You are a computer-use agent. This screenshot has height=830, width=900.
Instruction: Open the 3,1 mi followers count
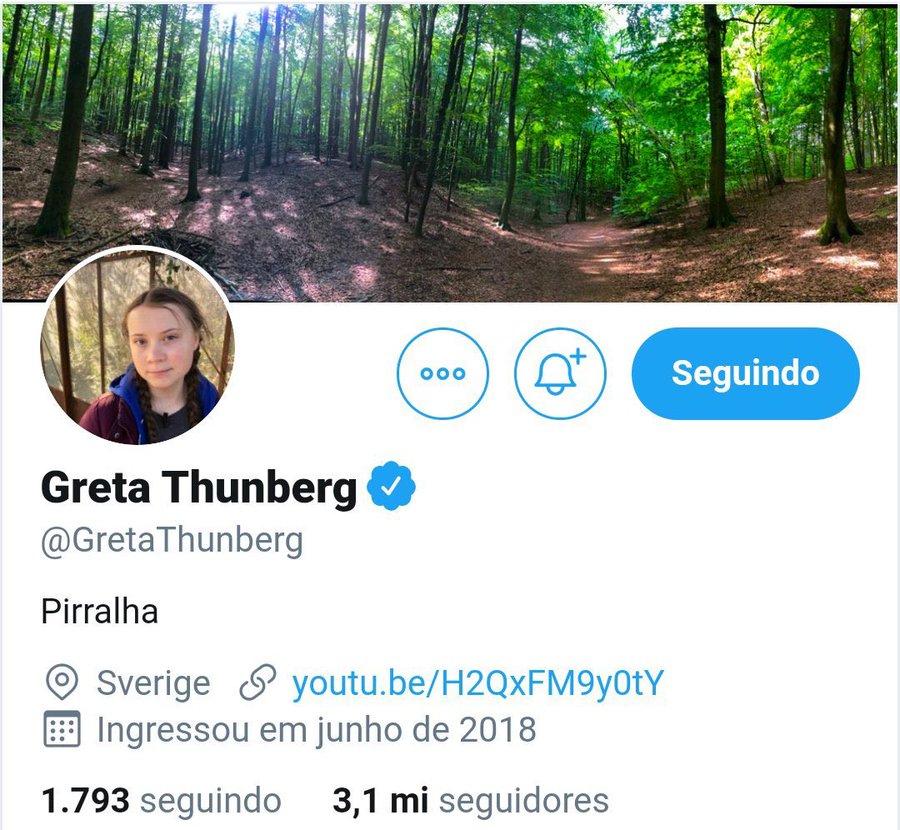click(380, 801)
